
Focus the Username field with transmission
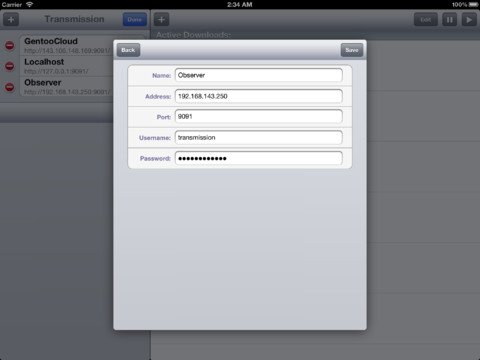point(259,137)
